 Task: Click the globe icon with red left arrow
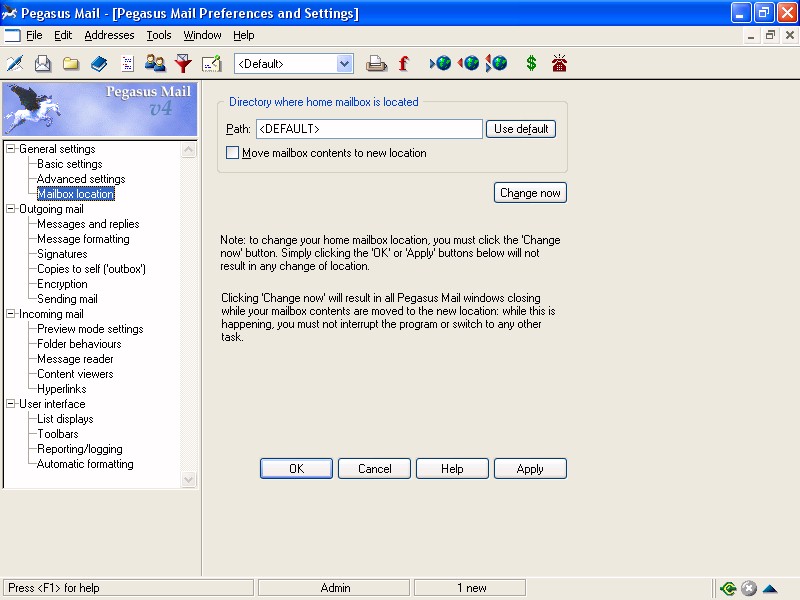pos(468,63)
